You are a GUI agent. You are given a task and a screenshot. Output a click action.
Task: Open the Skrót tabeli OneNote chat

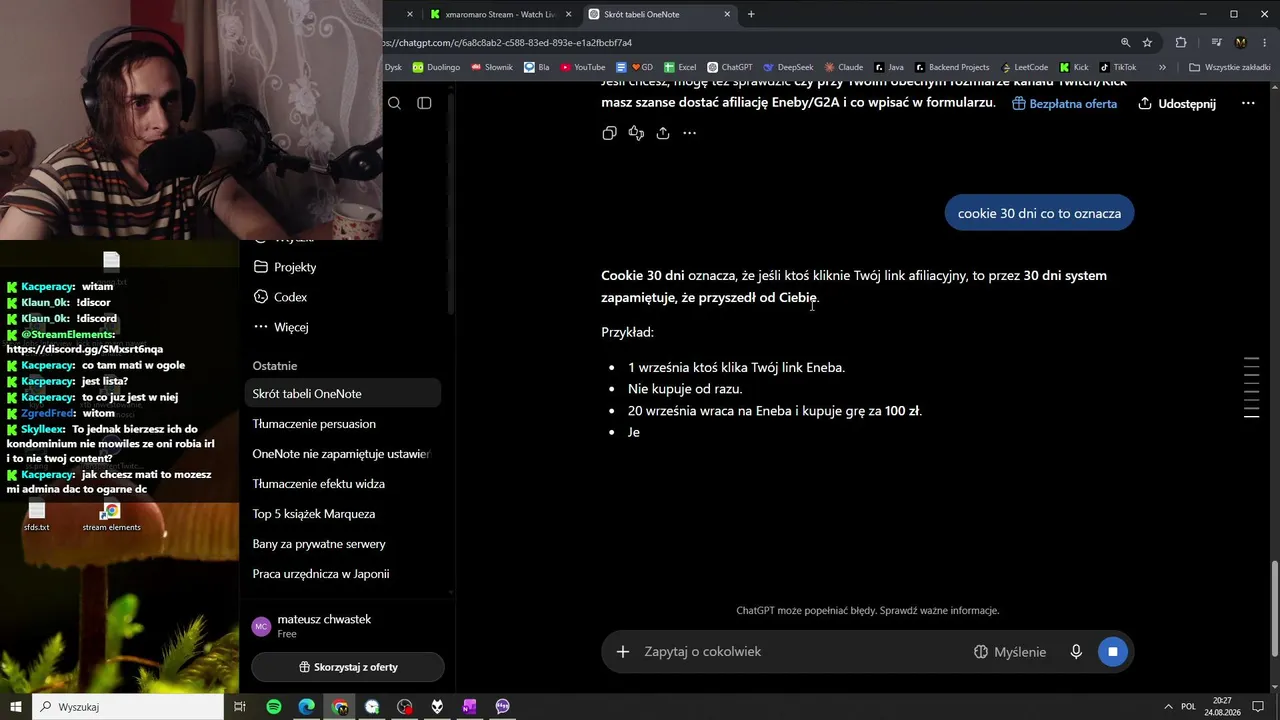pos(342,394)
